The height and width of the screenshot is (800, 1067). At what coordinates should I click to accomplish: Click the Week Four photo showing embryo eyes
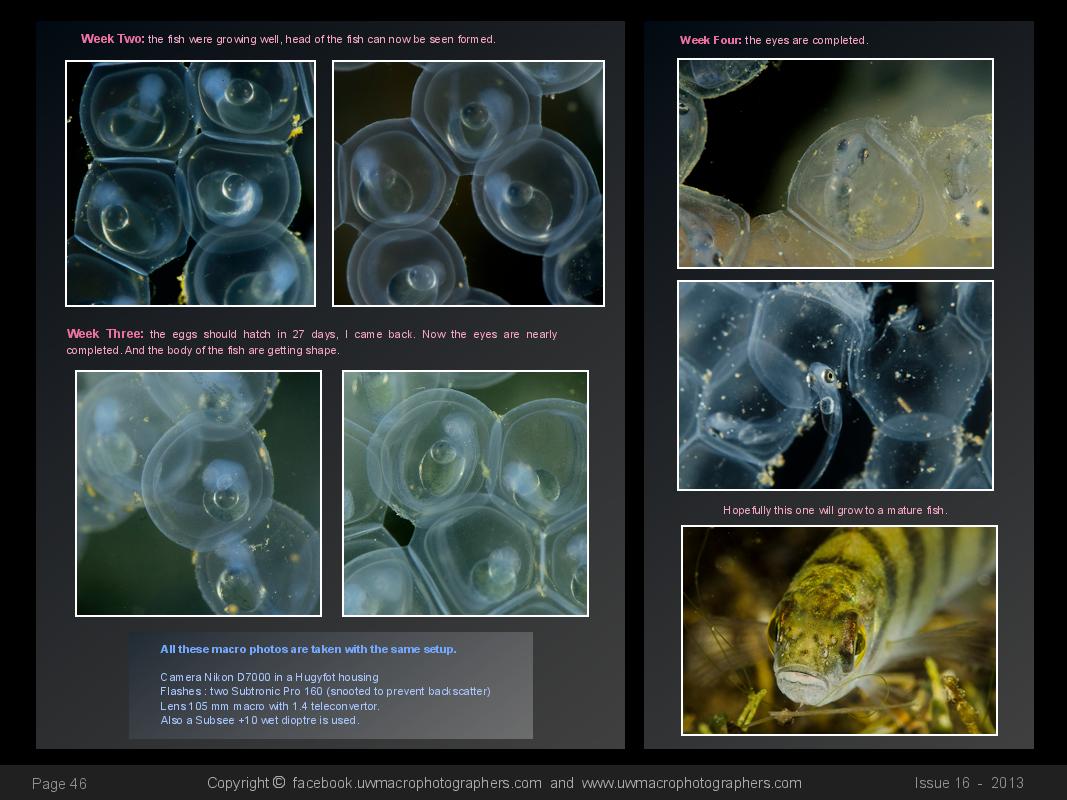(x=835, y=385)
